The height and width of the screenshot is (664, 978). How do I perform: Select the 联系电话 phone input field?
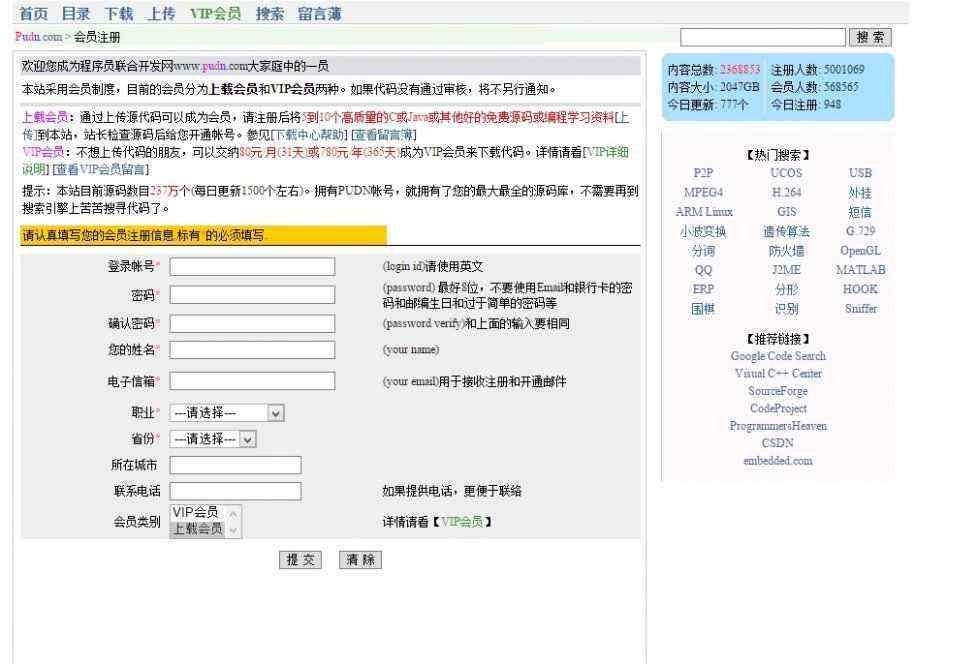tap(235, 491)
